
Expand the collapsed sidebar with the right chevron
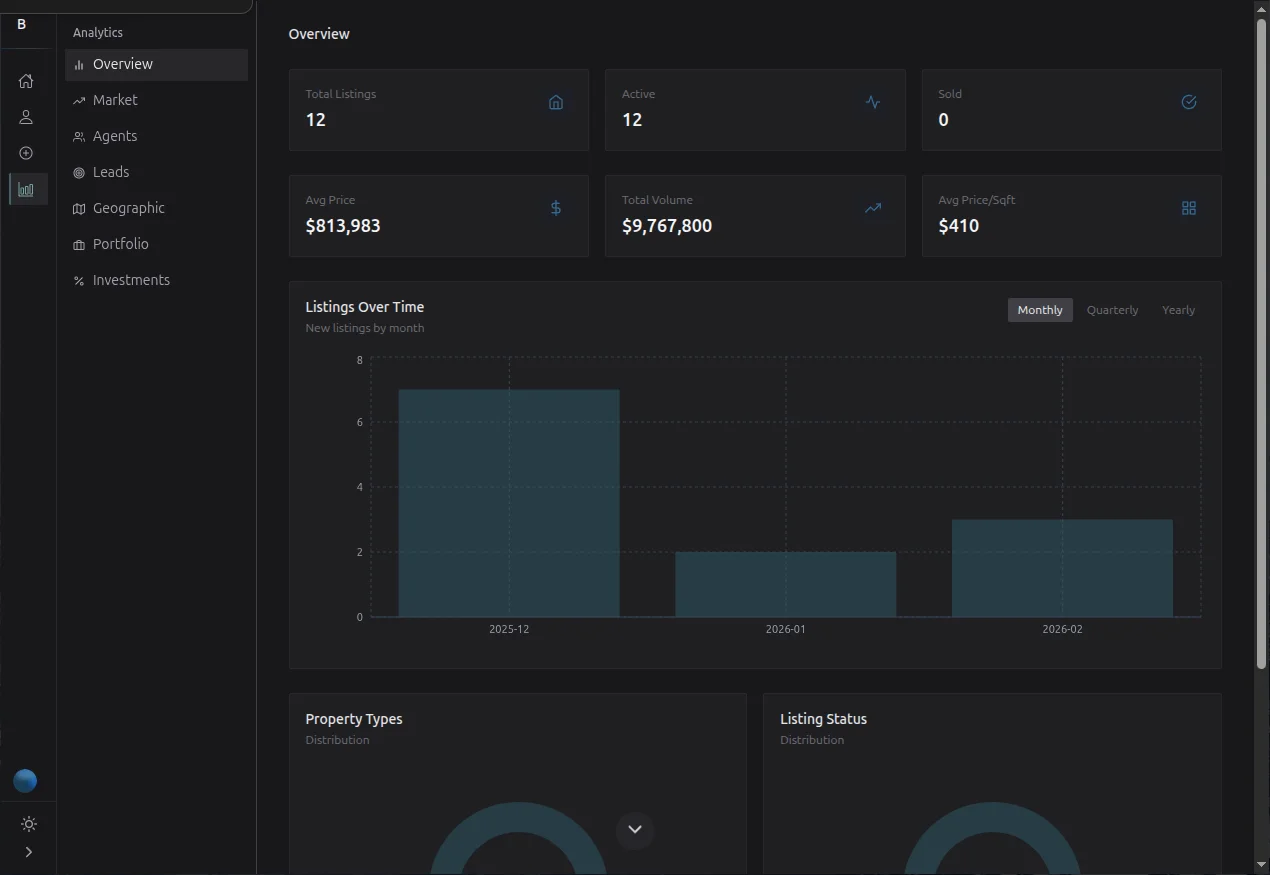click(x=28, y=852)
